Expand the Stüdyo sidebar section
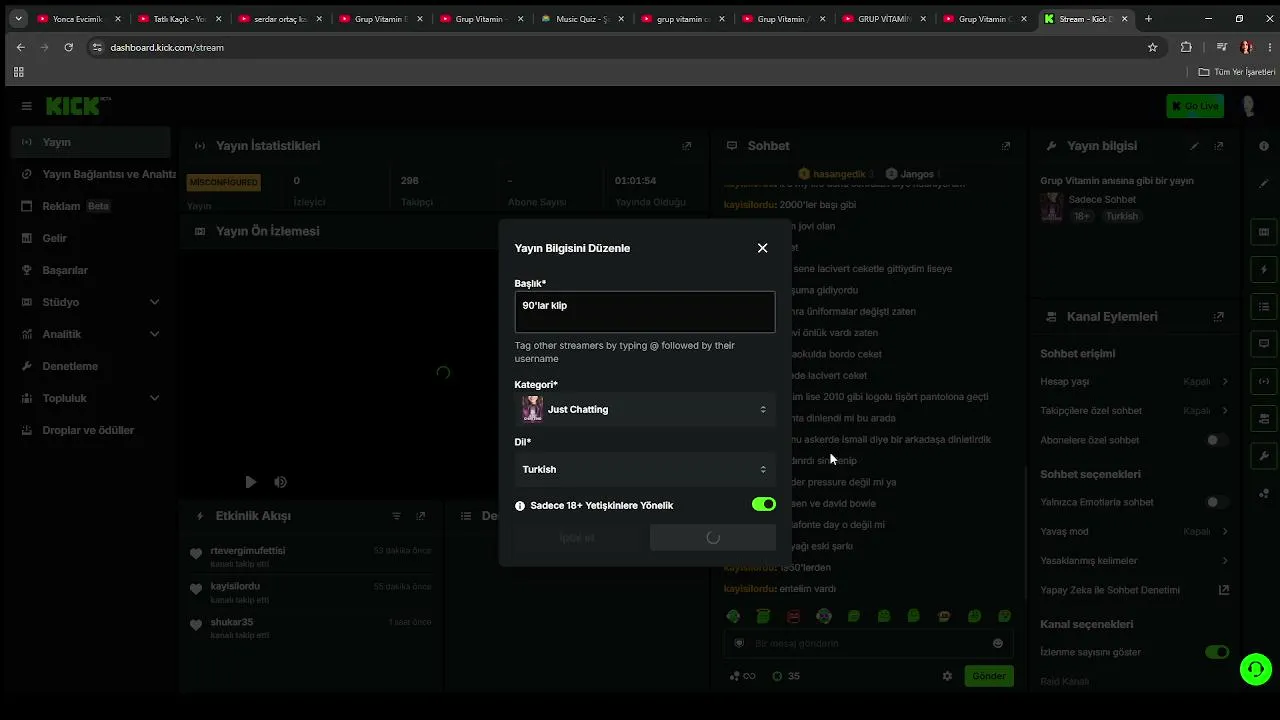 pos(91,302)
